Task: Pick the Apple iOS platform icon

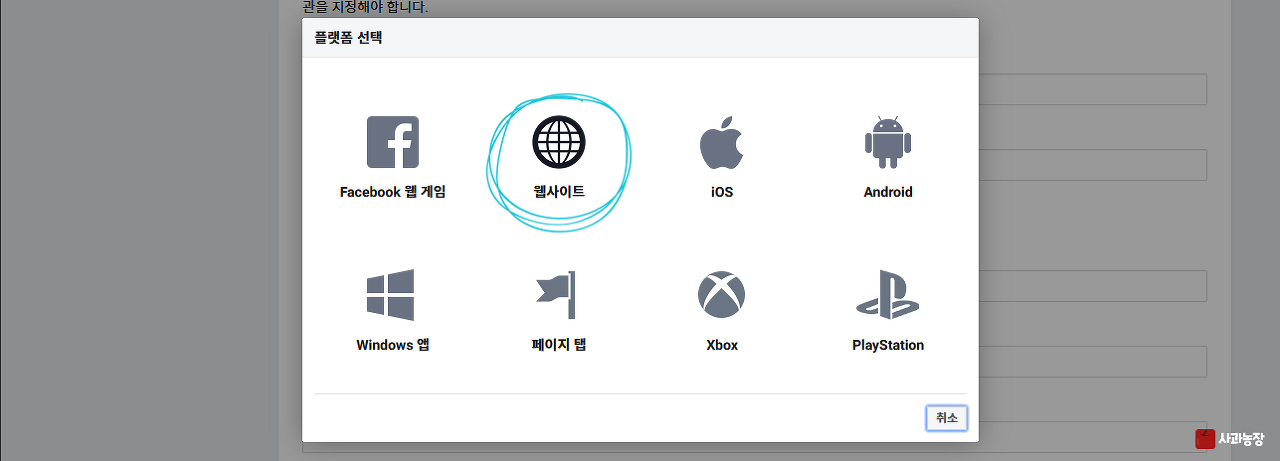Action: 721,142
